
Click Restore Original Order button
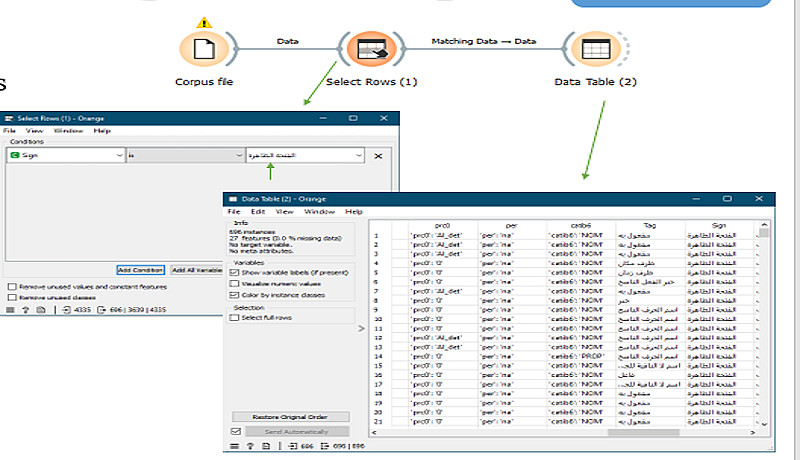290,417
